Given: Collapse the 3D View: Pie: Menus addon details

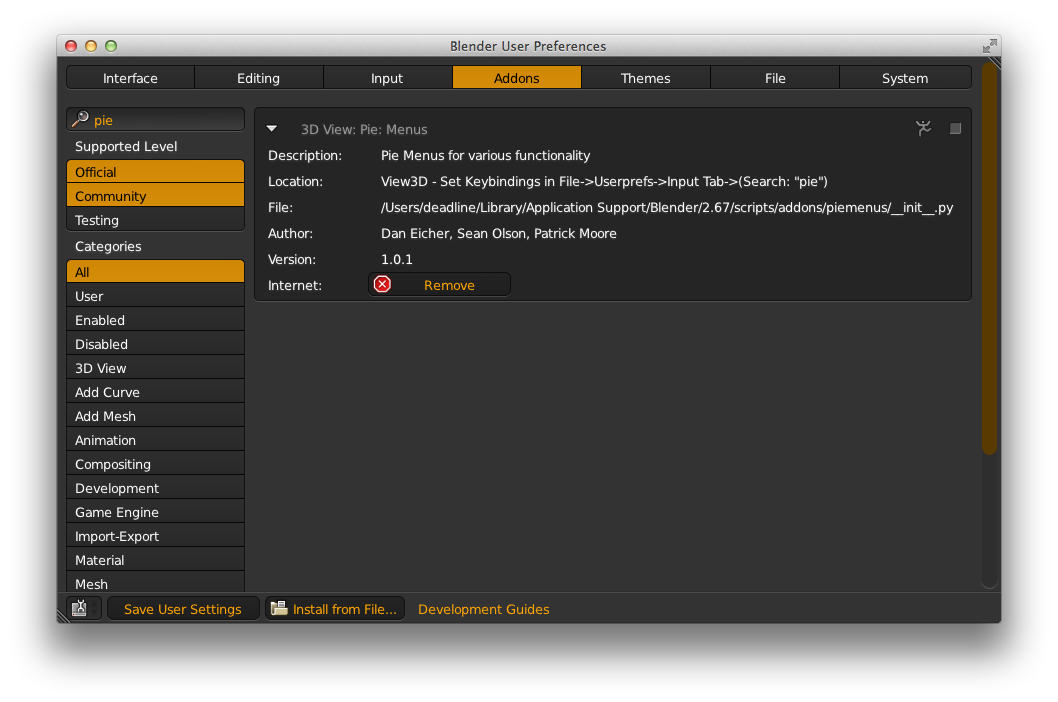Looking at the screenshot, I should (272, 128).
